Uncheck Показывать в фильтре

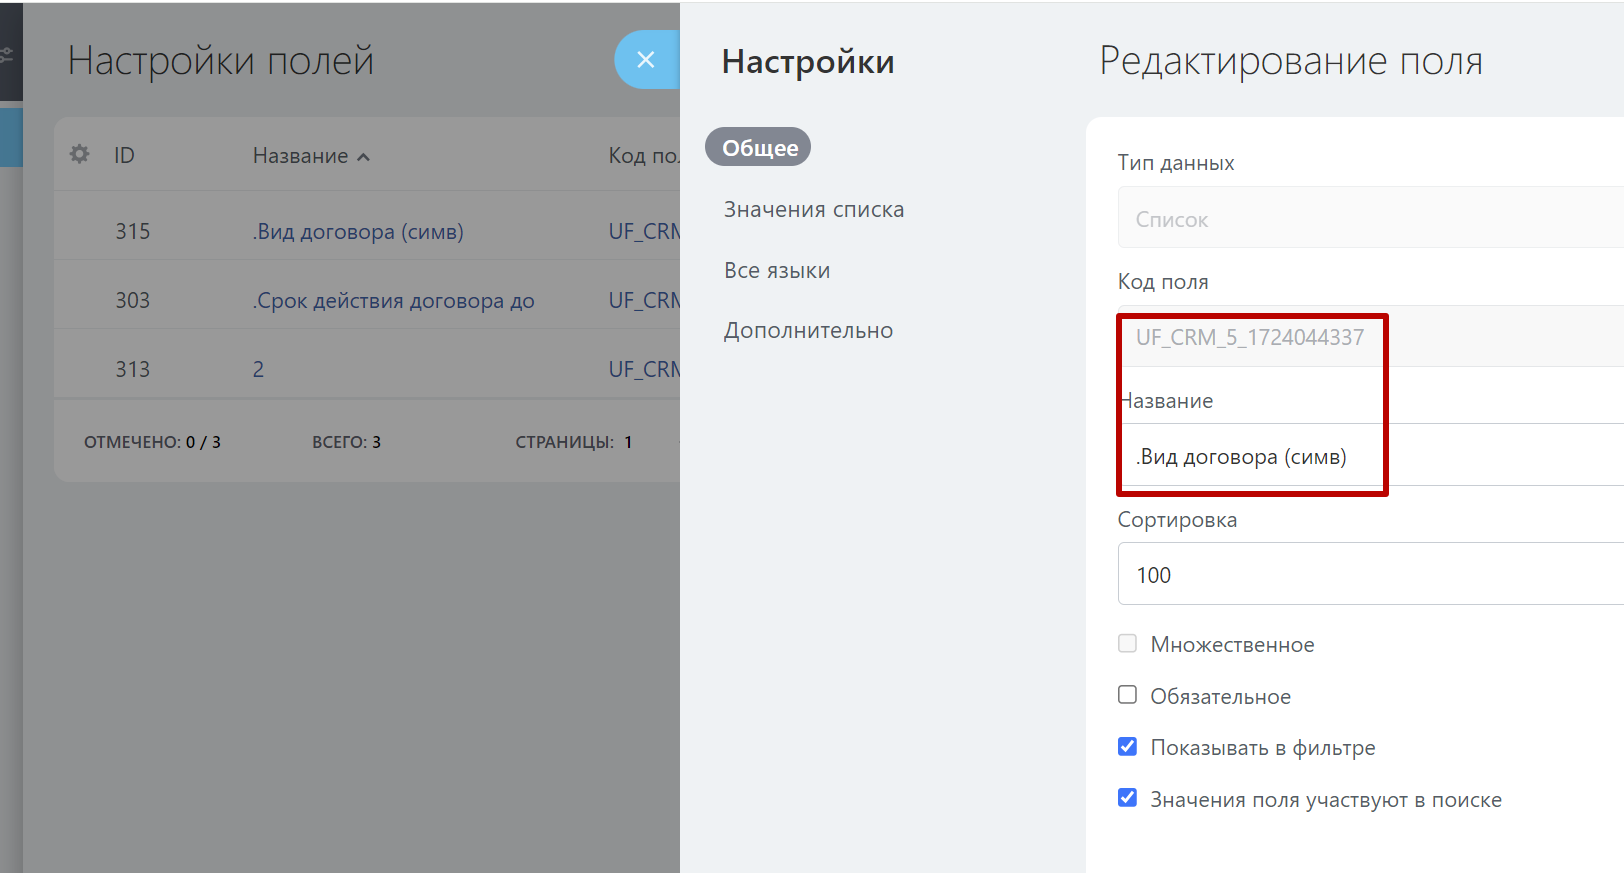pos(1127,747)
